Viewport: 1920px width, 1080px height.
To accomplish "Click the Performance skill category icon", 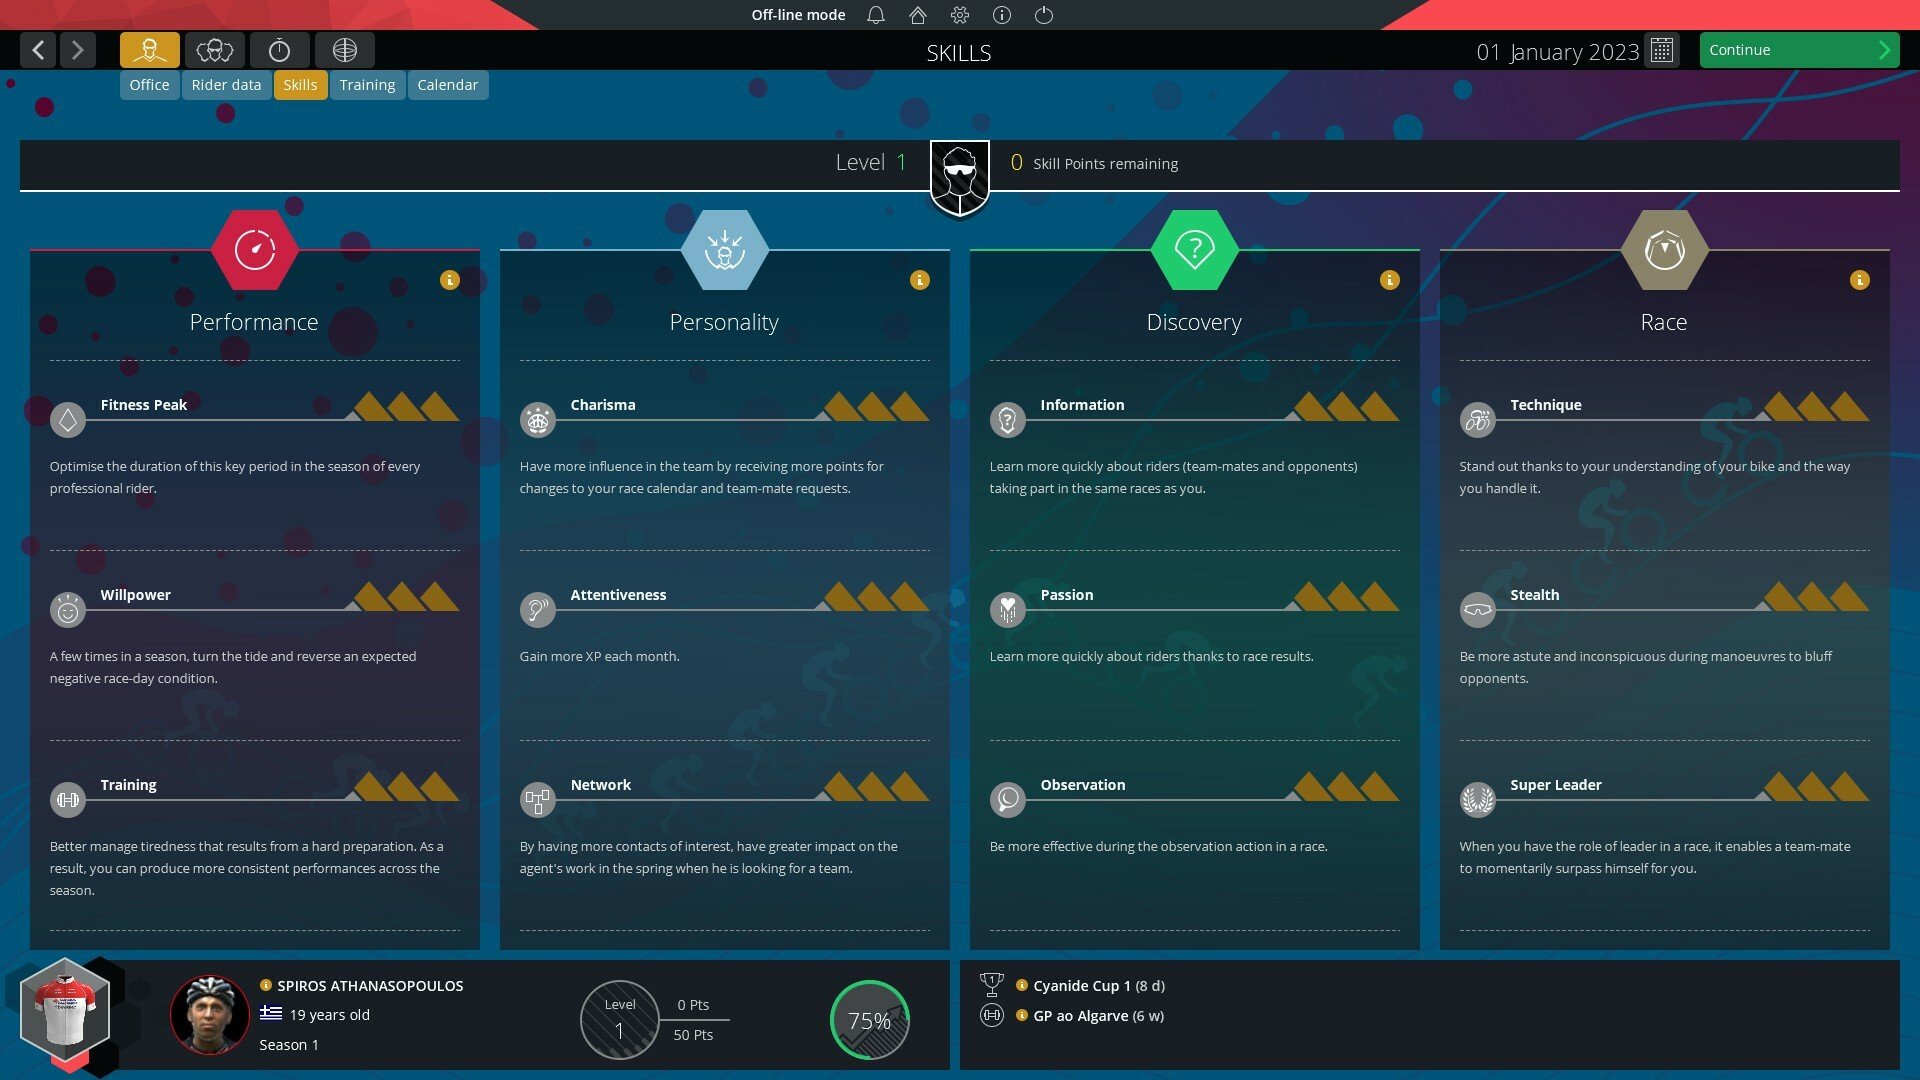I will pos(253,248).
